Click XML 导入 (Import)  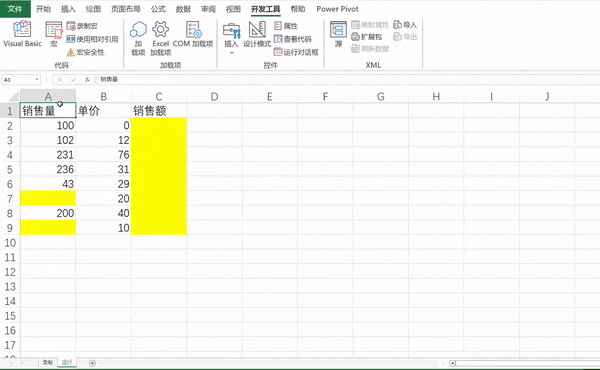pyautogui.click(x=405, y=25)
